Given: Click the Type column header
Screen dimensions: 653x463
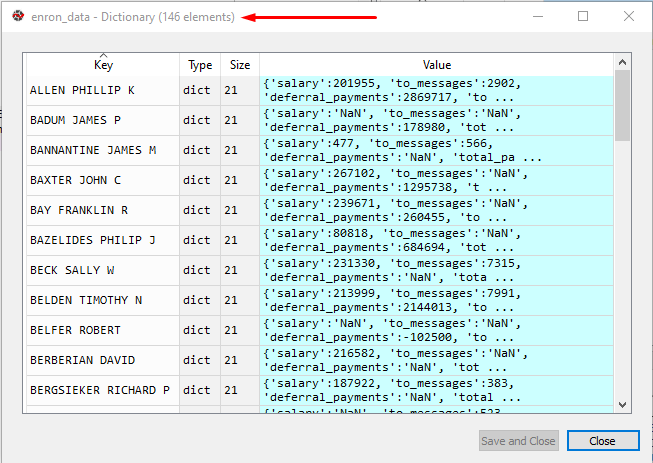Looking at the screenshot, I should (200, 65).
